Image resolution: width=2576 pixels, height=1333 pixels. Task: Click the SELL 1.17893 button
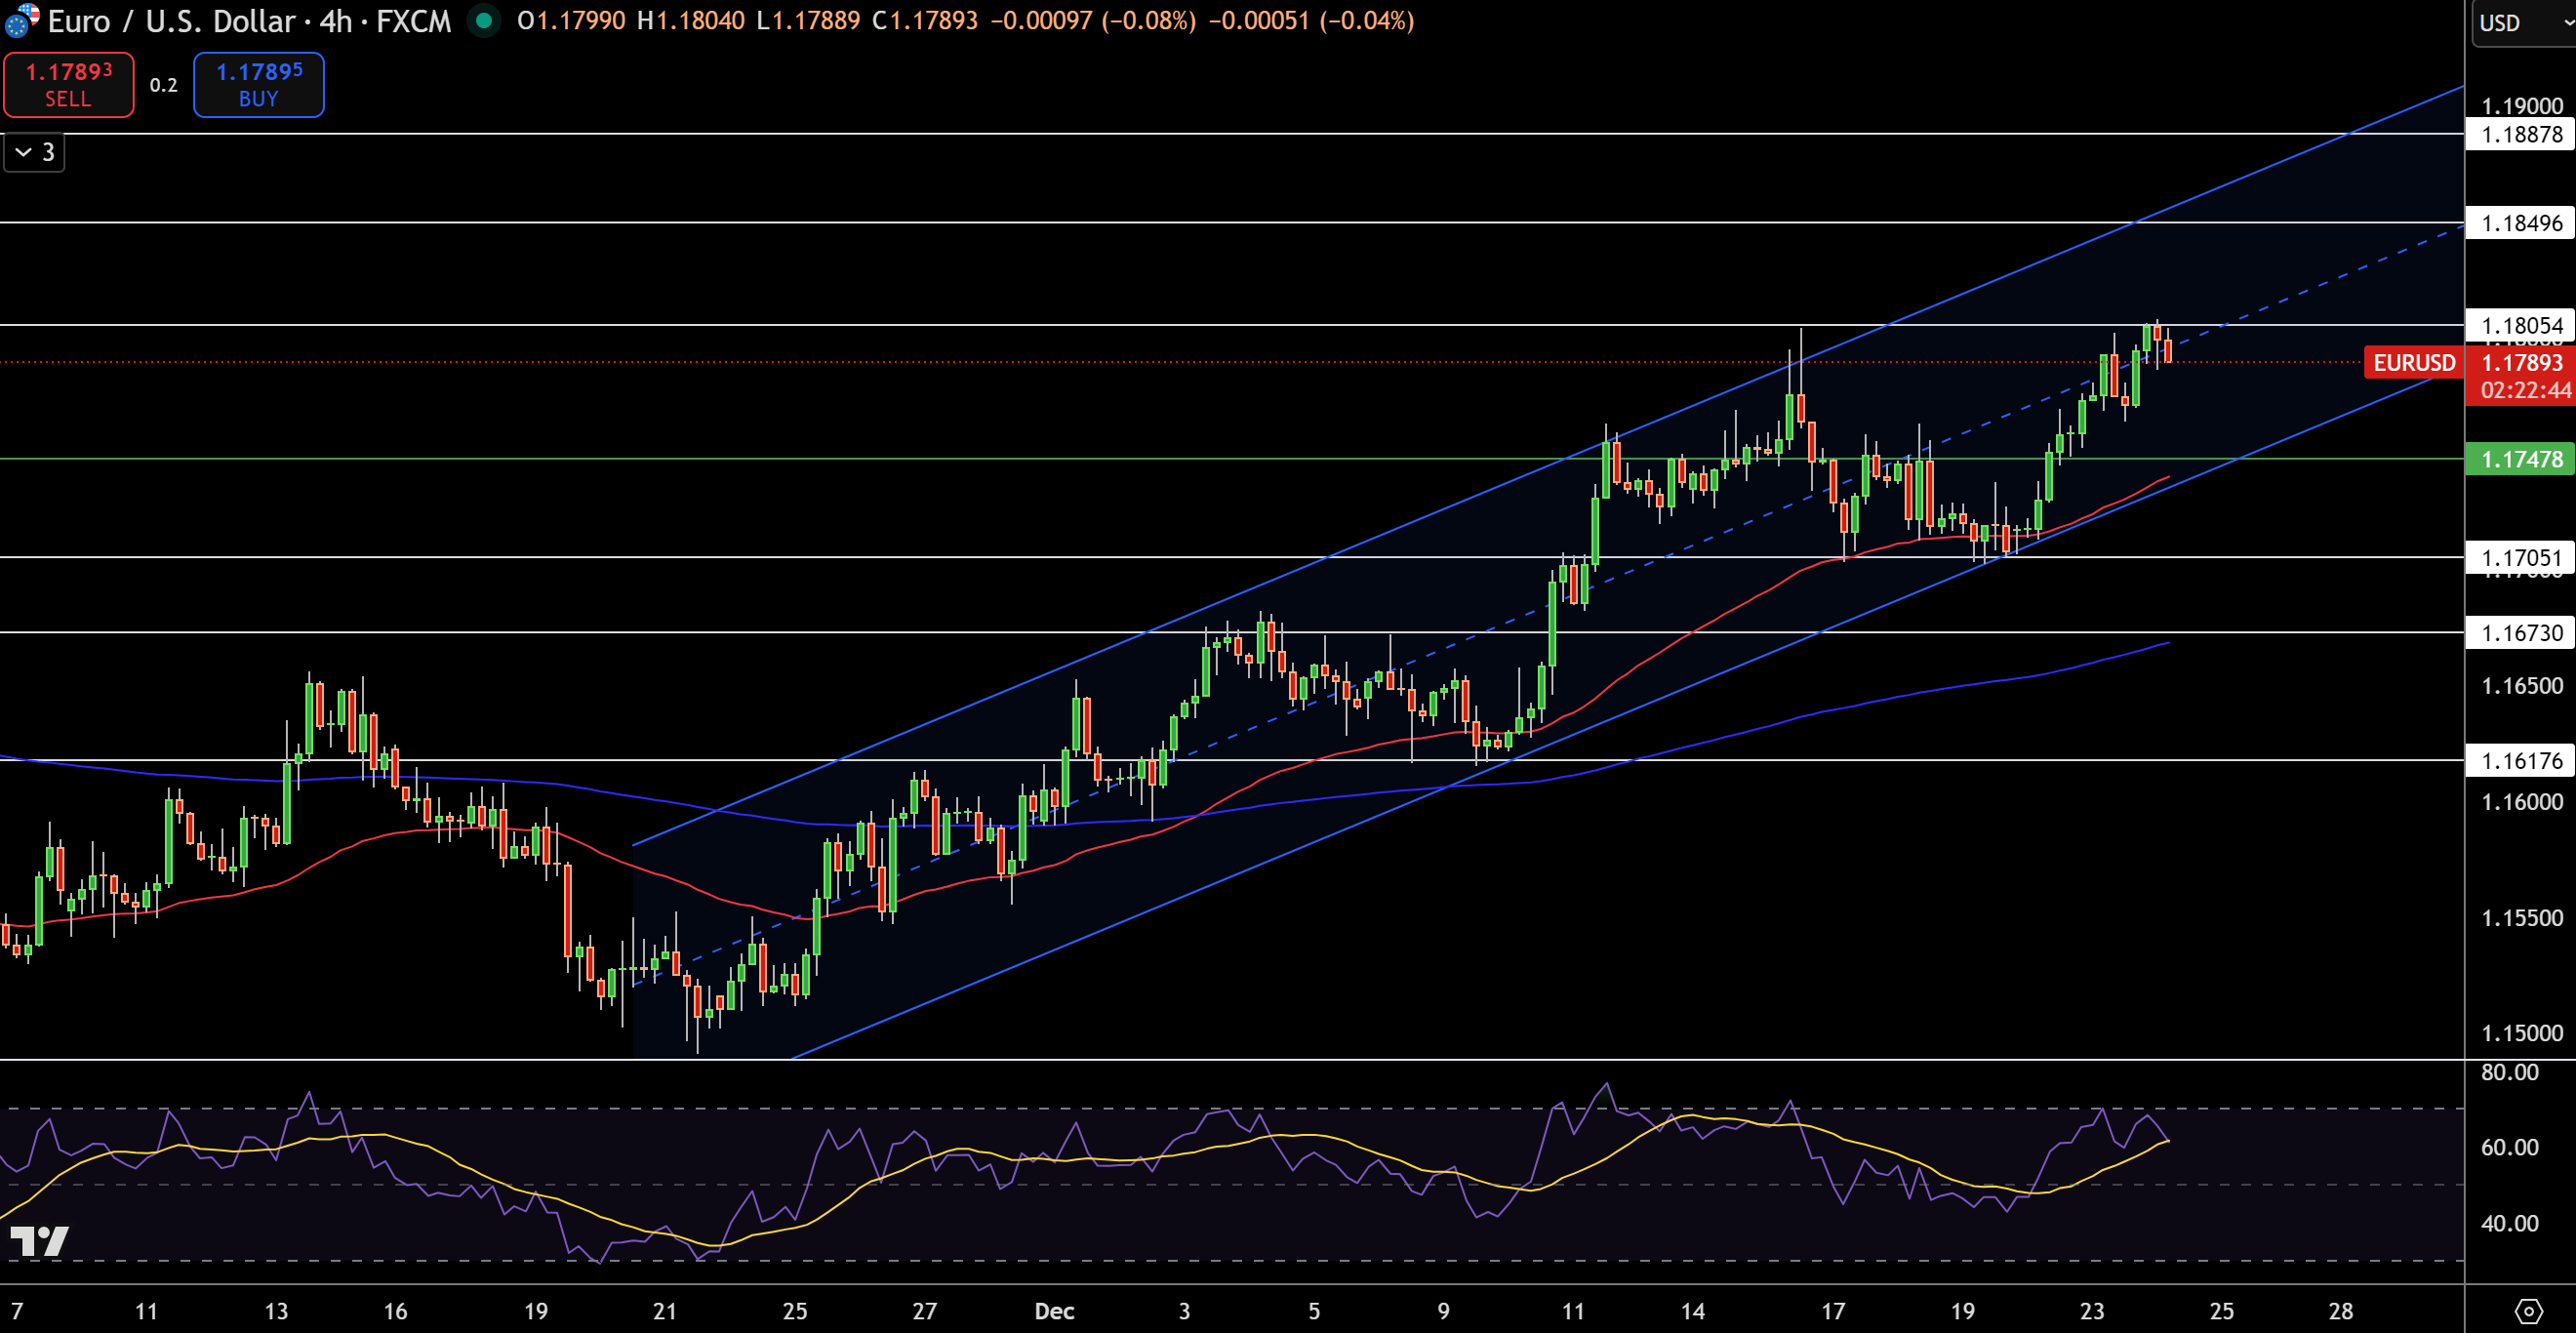coord(69,85)
